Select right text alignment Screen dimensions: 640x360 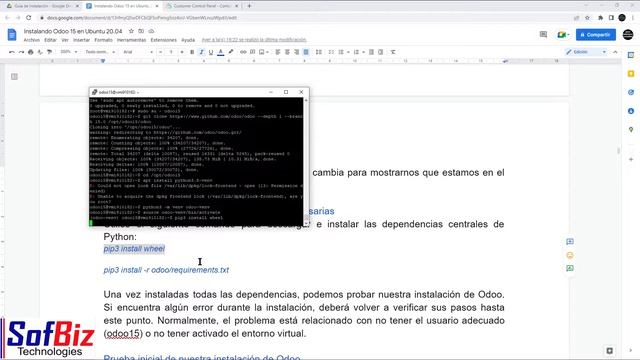click(x=297, y=52)
